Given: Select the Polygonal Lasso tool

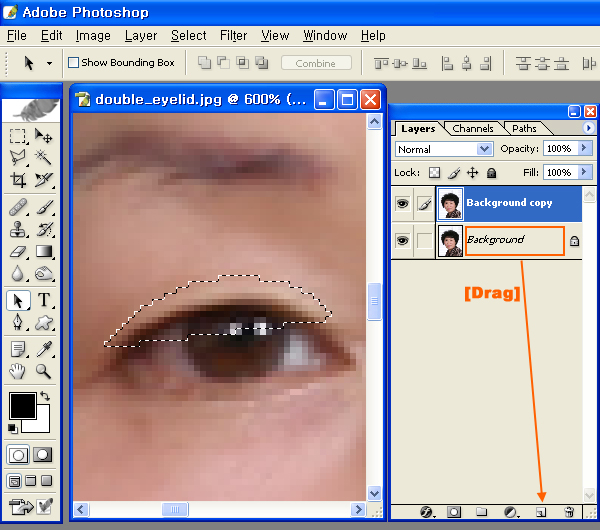Looking at the screenshot, I should pos(18,157).
